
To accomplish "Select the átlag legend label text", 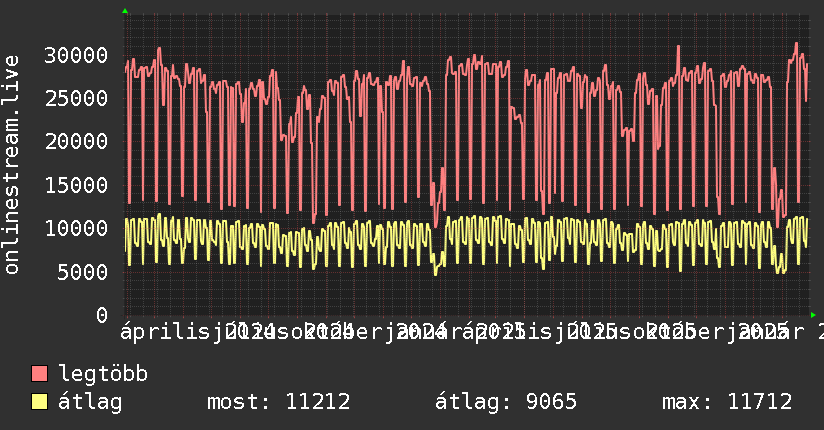I will pos(90,402).
